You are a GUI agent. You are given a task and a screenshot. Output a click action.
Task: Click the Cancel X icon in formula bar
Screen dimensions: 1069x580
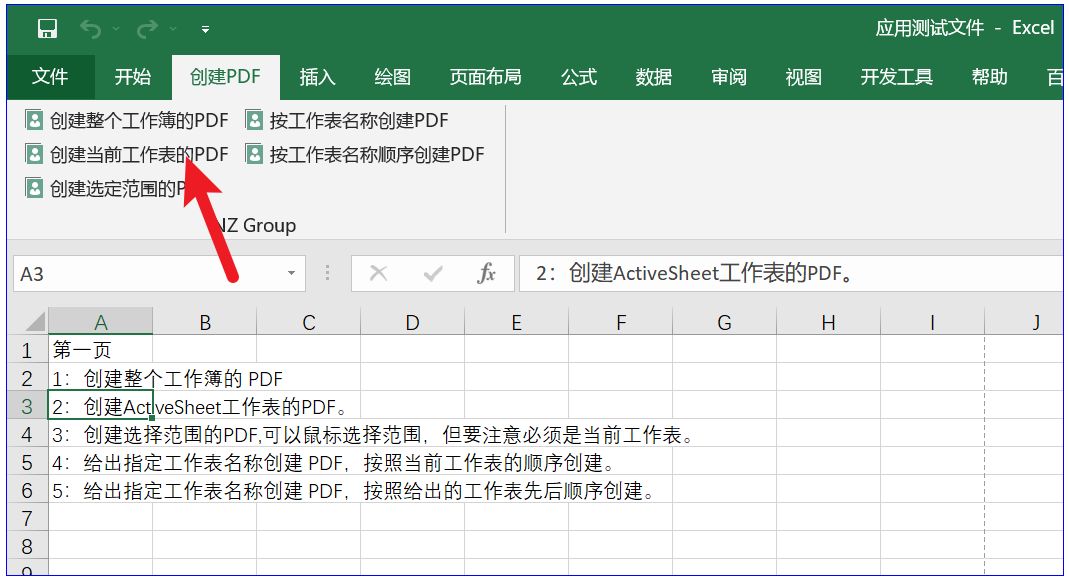378,274
